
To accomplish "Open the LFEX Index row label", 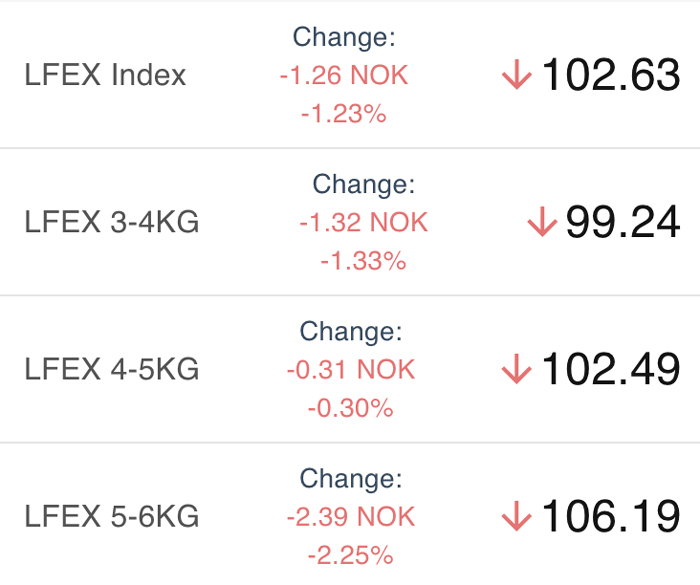I will [x=105, y=75].
